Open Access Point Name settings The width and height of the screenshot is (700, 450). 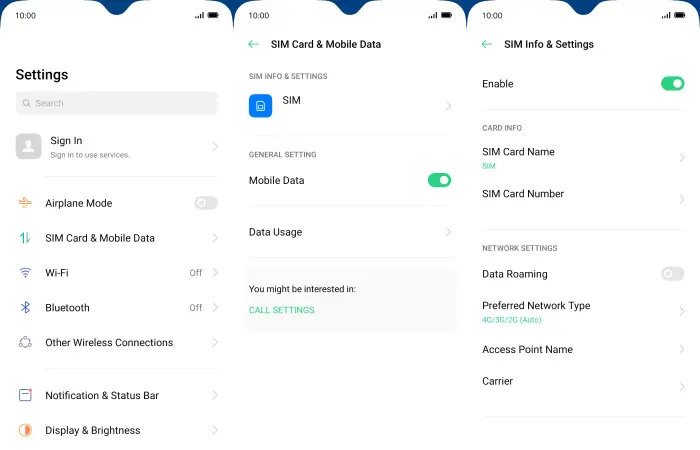(x=583, y=350)
